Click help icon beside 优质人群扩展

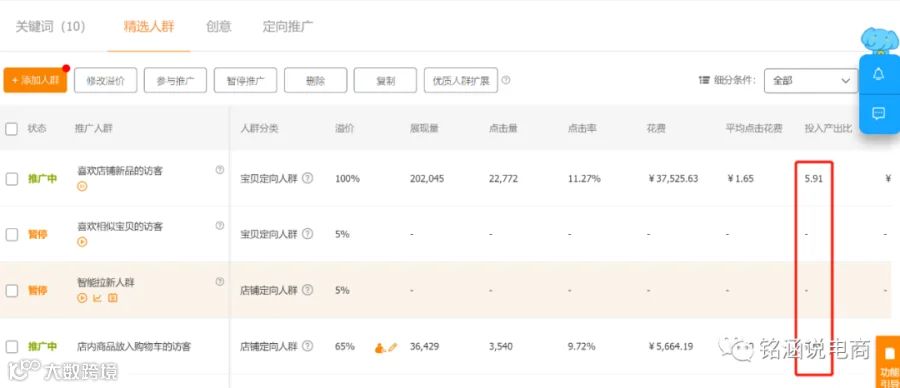pyautogui.click(x=506, y=80)
